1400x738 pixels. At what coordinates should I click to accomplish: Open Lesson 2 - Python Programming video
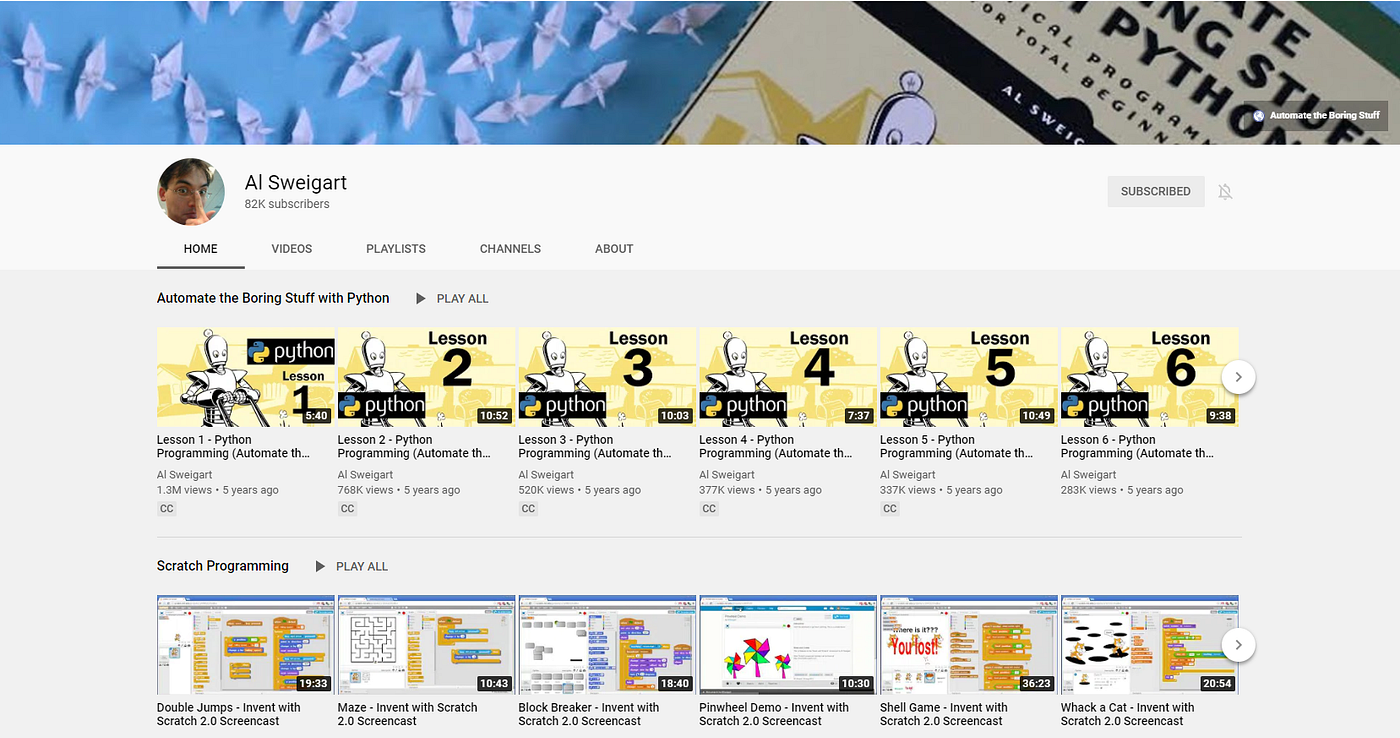(x=425, y=377)
